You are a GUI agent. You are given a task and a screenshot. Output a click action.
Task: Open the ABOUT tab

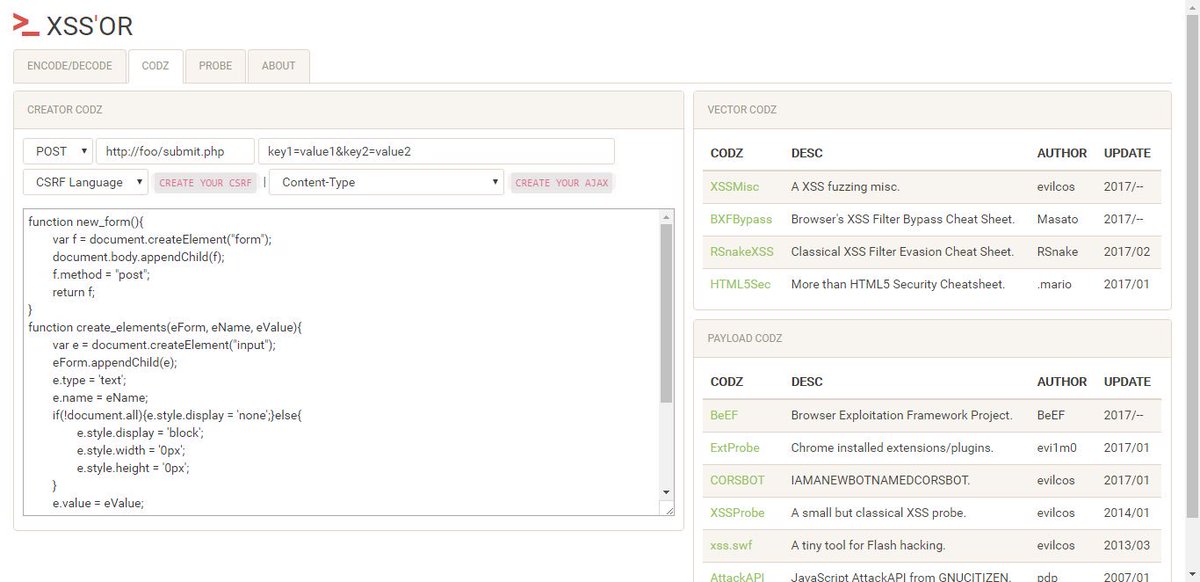(278, 66)
